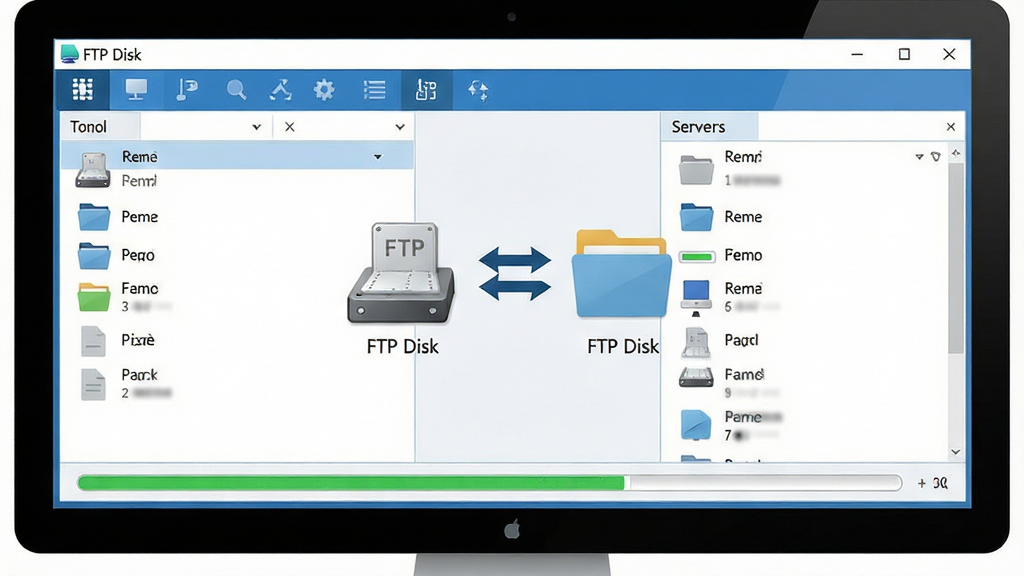This screenshot has width=1024, height=576.
Task: Open the blue Reme folder in Servers
Action: [696, 217]
